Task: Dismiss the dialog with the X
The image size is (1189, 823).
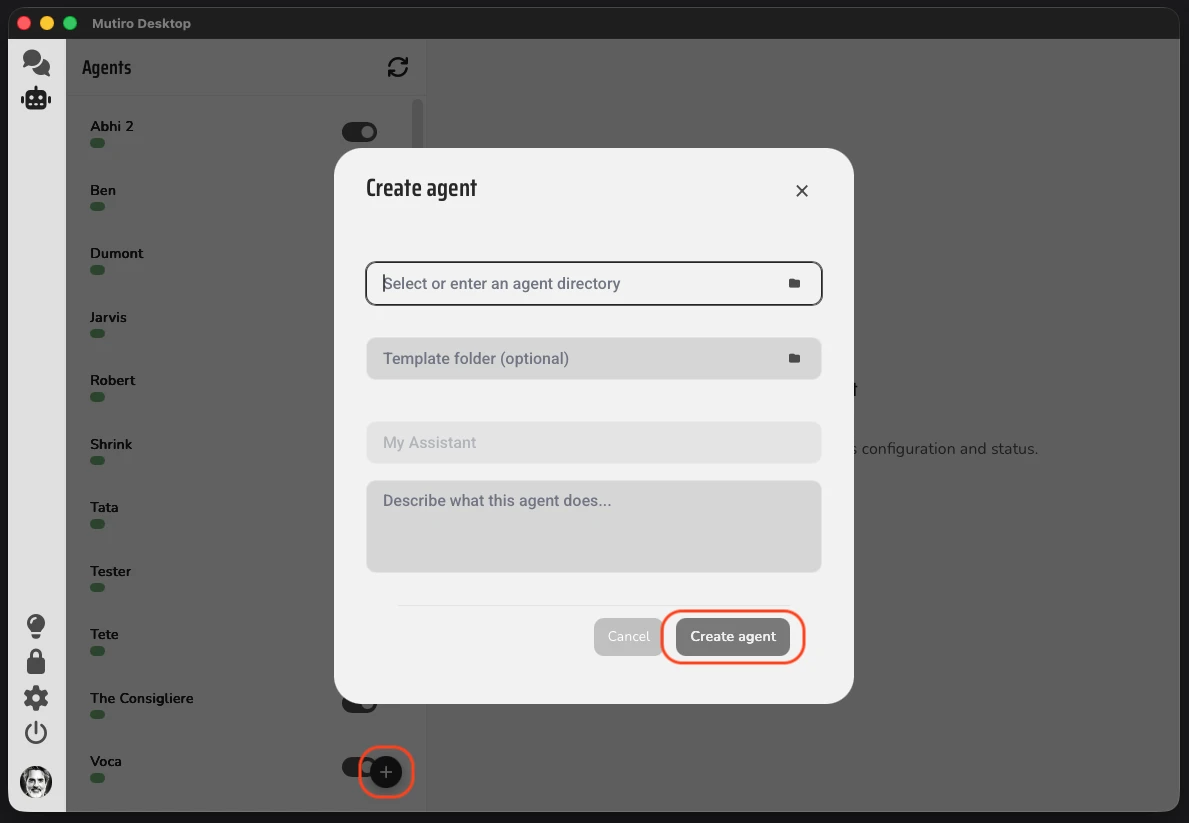Action: pyautogui.click(x=801, y=190)
